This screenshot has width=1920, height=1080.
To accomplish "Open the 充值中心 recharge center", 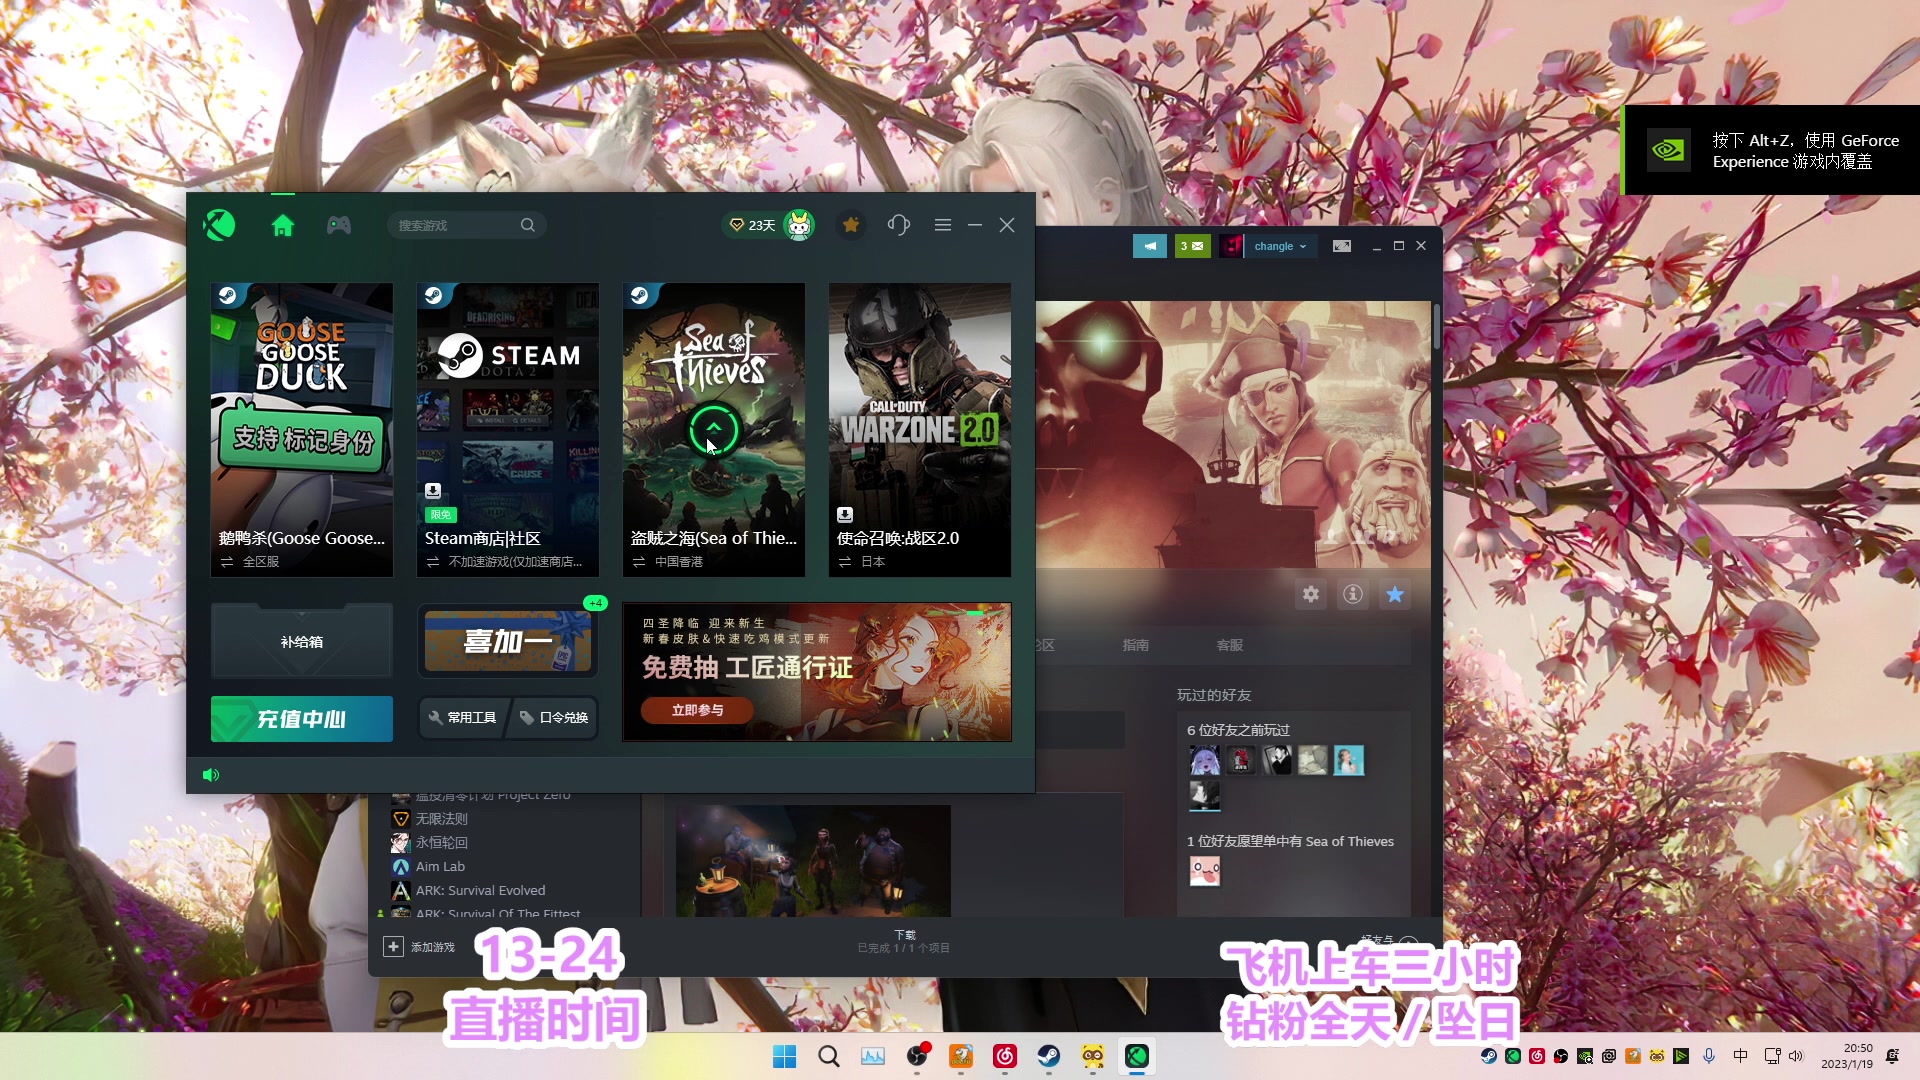I will (302, 719).
